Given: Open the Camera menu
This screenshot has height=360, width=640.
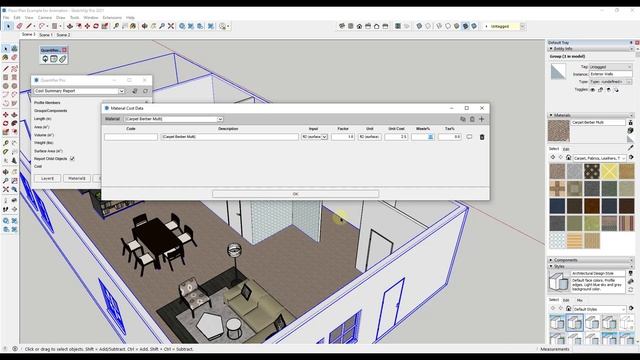Looking at the screenshot, I should [x=45, y=18].
